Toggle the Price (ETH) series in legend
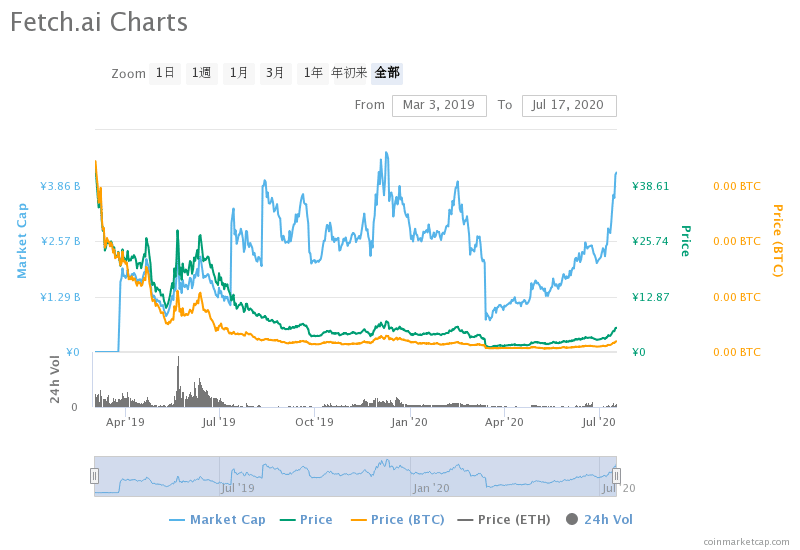This screenshot has height=550, width=800. (x=504, y=520)
